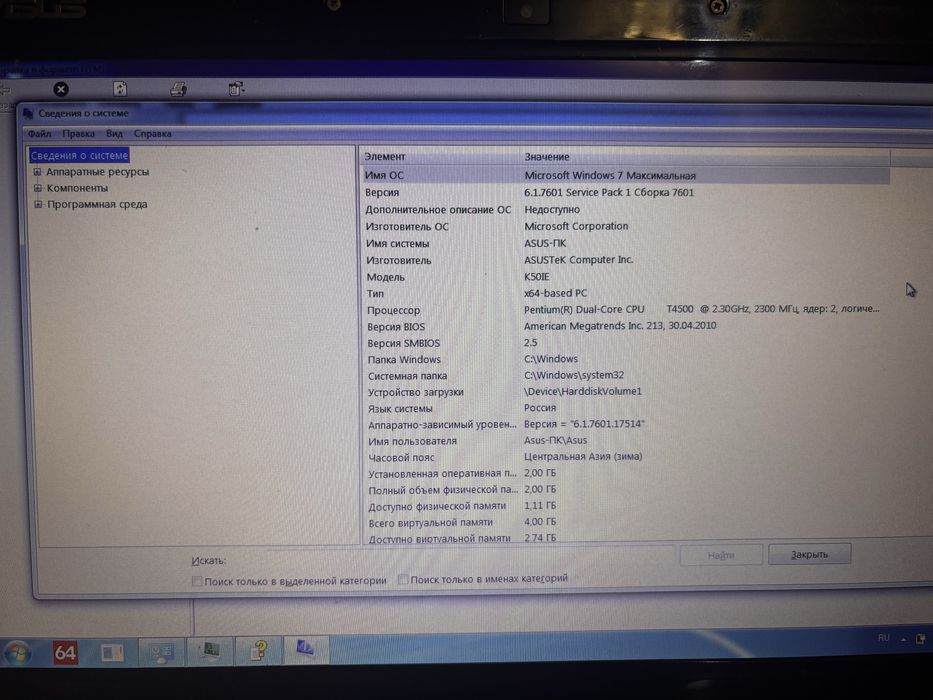Enable Поиск только в выделенной категории checkbox

(197, 581)
